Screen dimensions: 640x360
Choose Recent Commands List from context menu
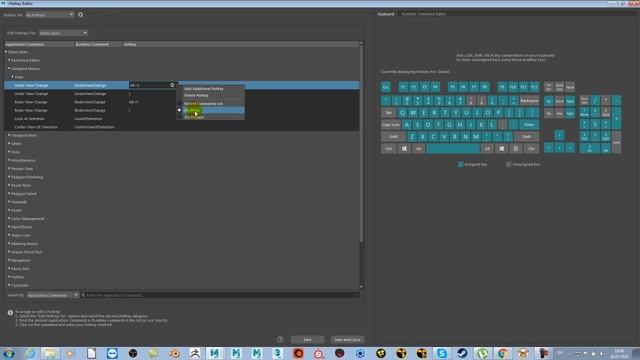[211, 104]
